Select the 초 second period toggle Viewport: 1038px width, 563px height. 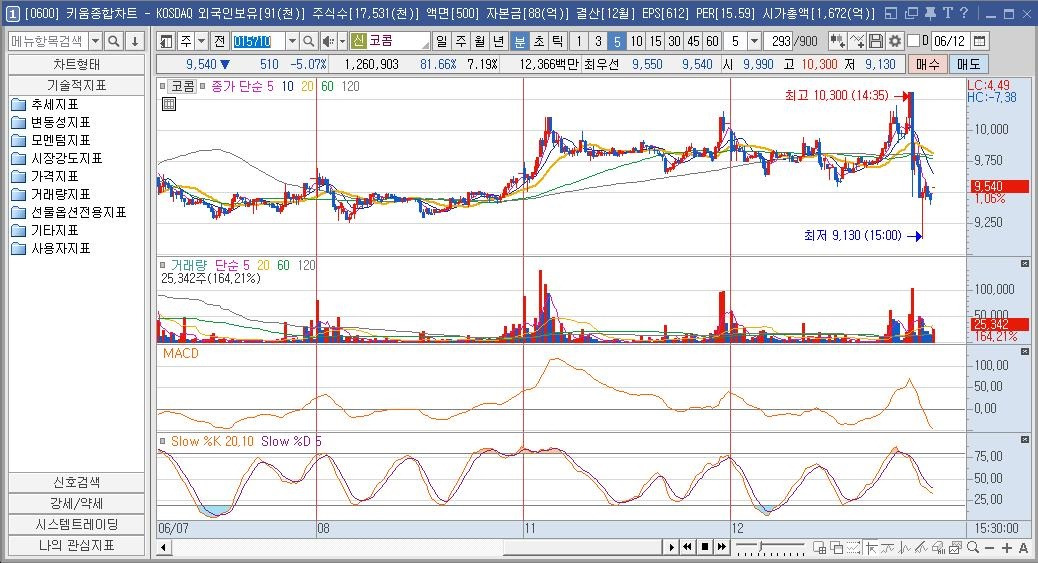[x=539, y=41]
